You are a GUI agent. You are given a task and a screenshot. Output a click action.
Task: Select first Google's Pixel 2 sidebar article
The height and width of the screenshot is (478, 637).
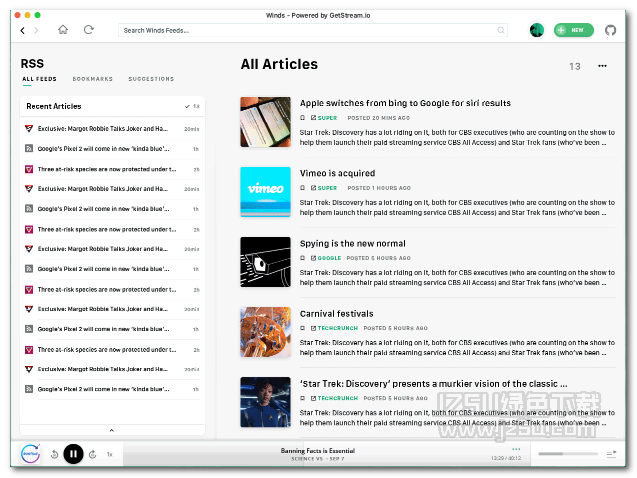[x=112, y=149]
